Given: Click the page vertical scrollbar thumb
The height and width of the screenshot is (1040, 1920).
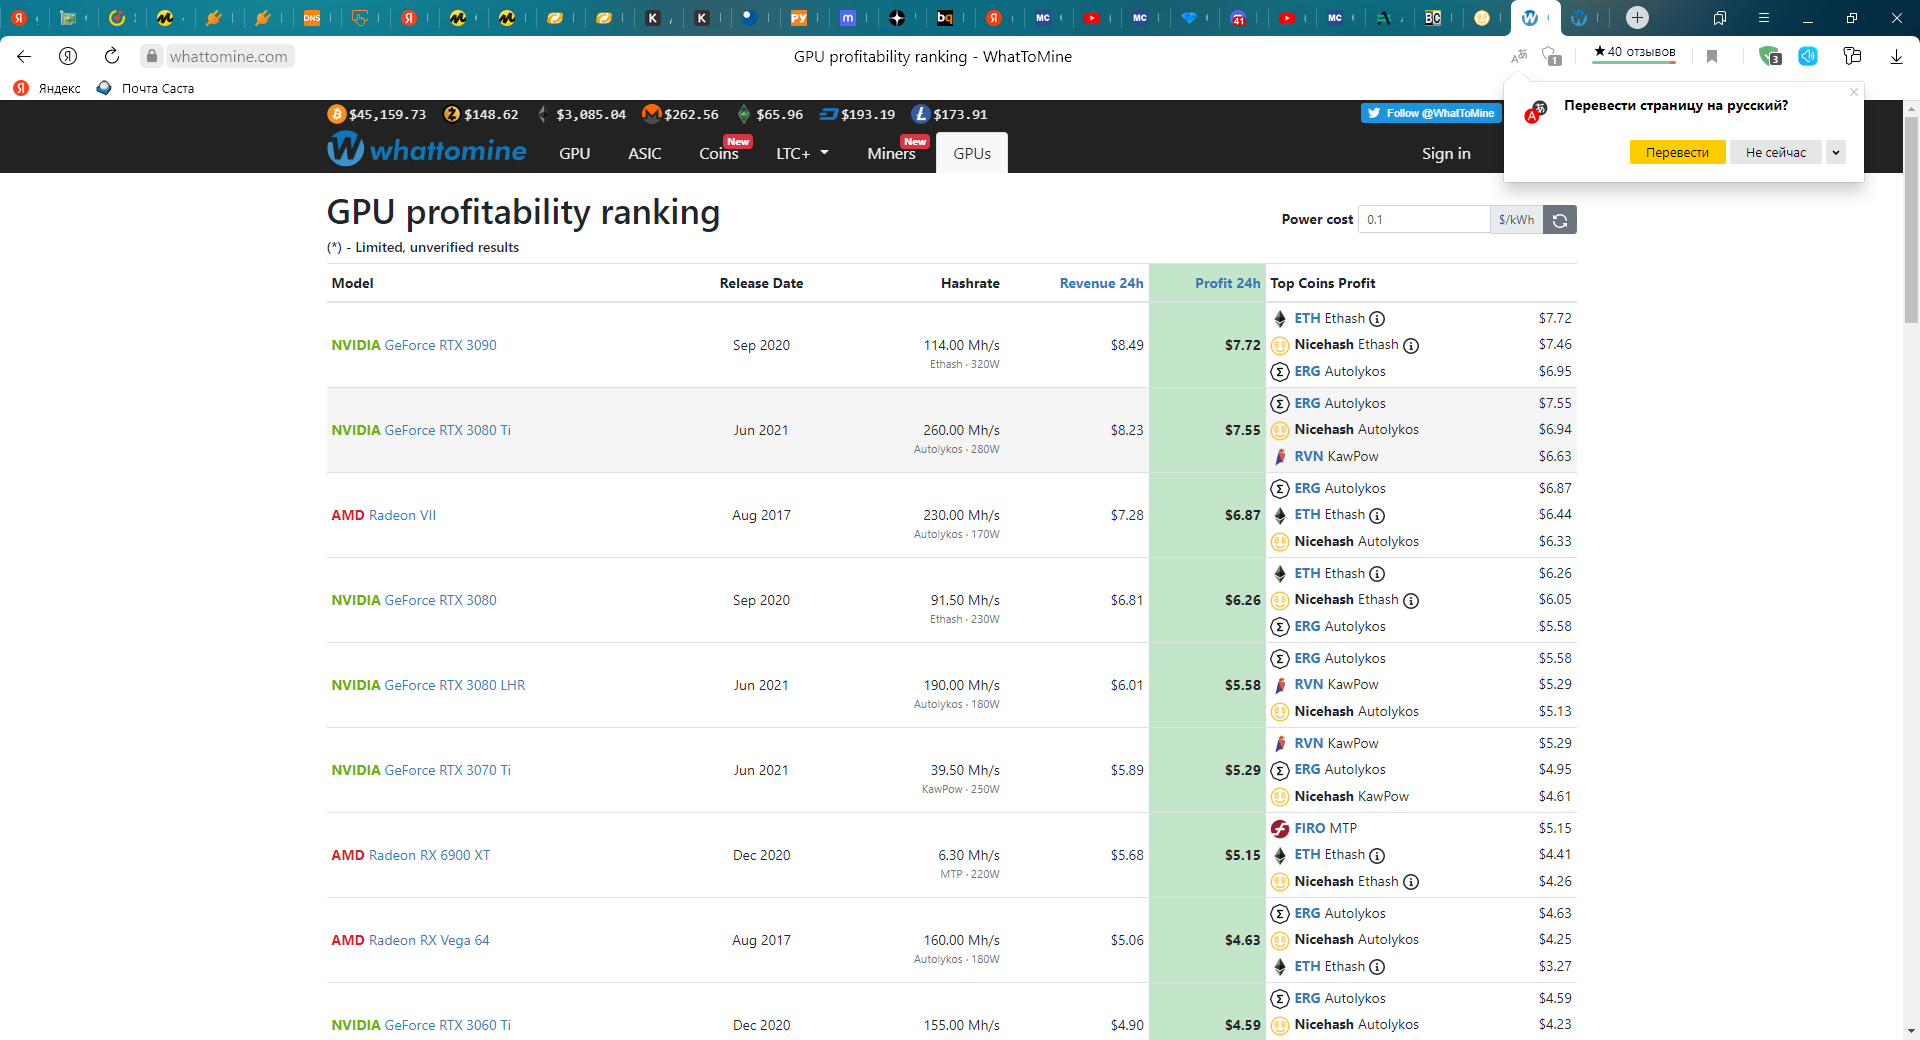Looking at the screenshot, I should point(1911,220).
